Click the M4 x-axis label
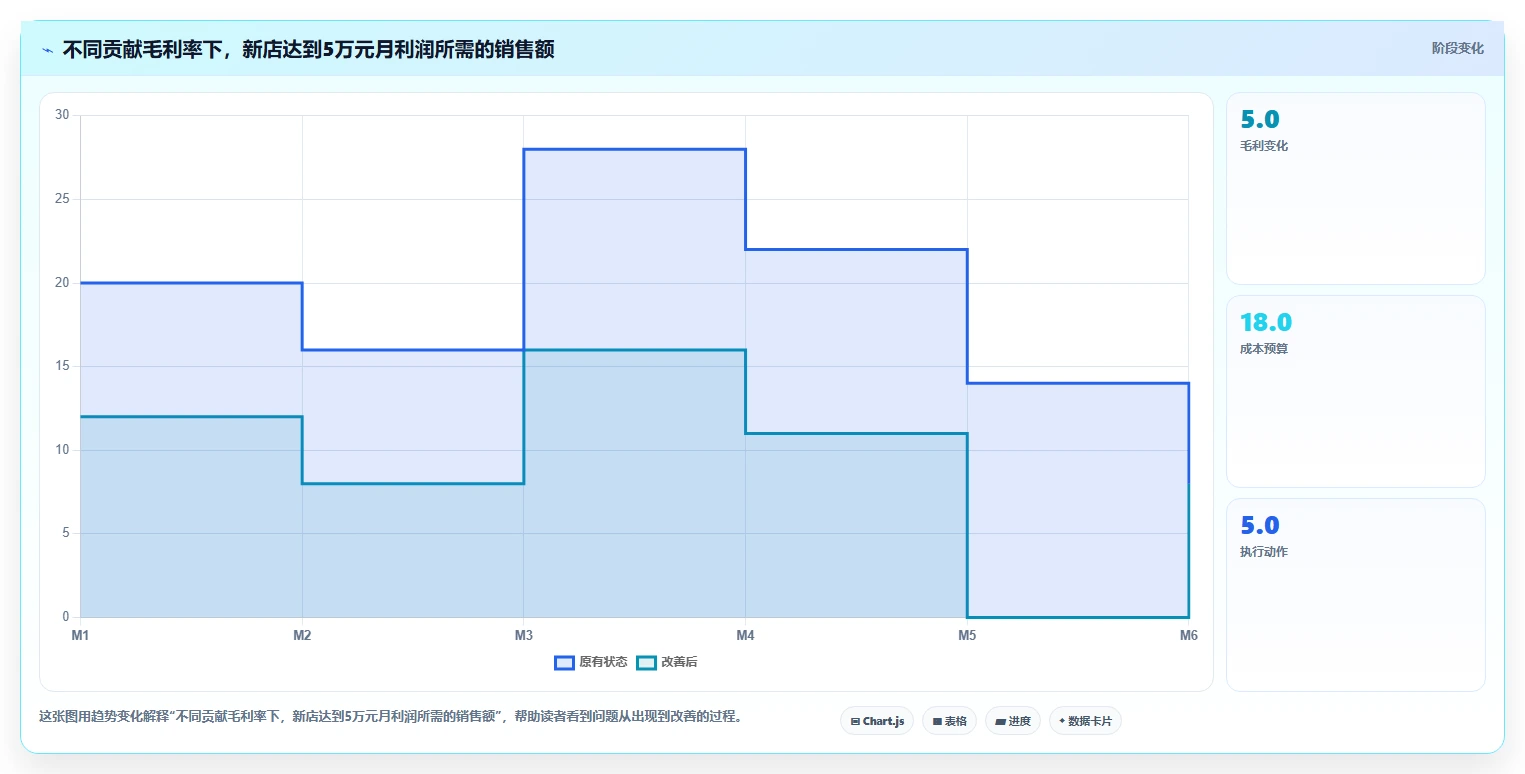The height and width of the screenshot is (774, 1525). pyautogui.click(x=745, y=635)
